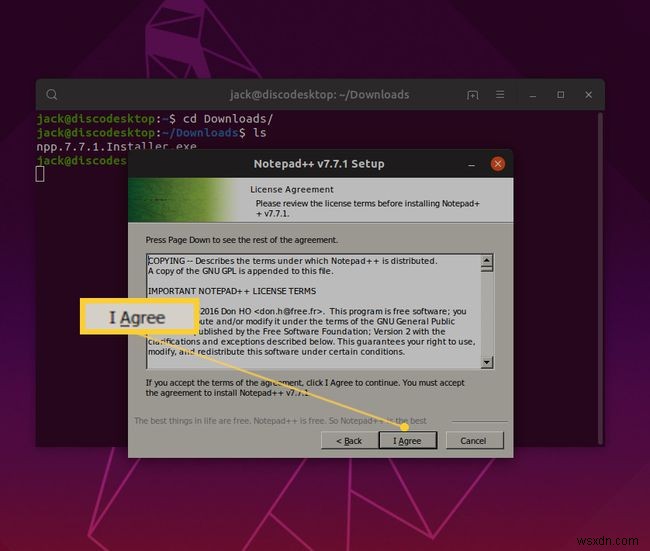
Task: Maximize the terminal window
Action: click(x=560, y=95)
